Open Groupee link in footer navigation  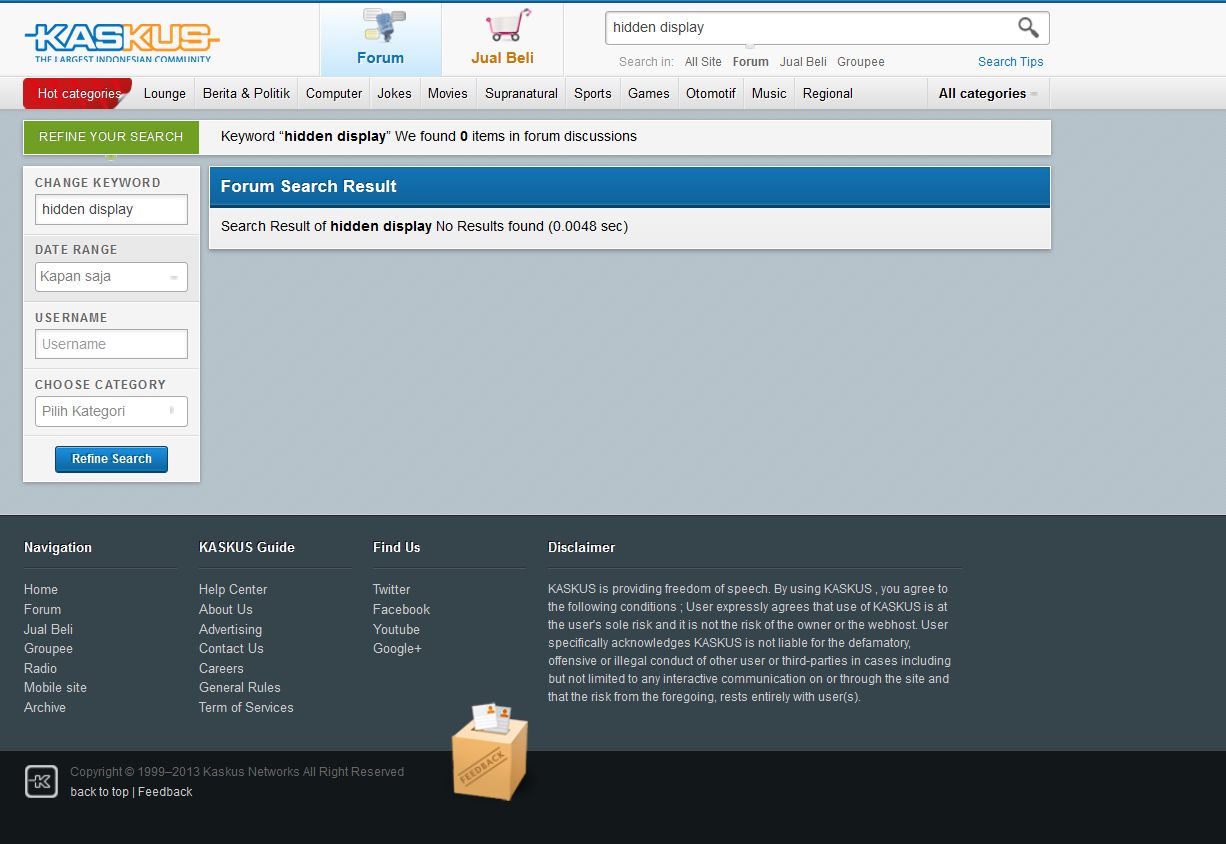pos(48,648)
